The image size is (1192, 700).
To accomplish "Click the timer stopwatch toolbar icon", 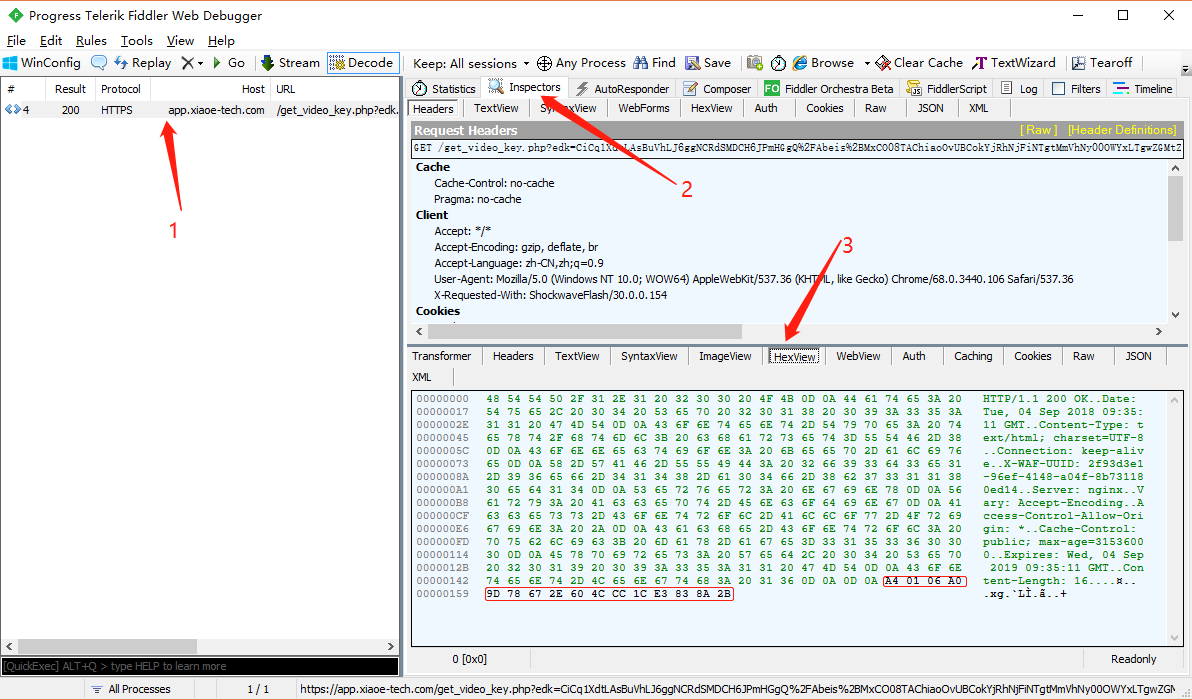I will (x=778, y=63).
